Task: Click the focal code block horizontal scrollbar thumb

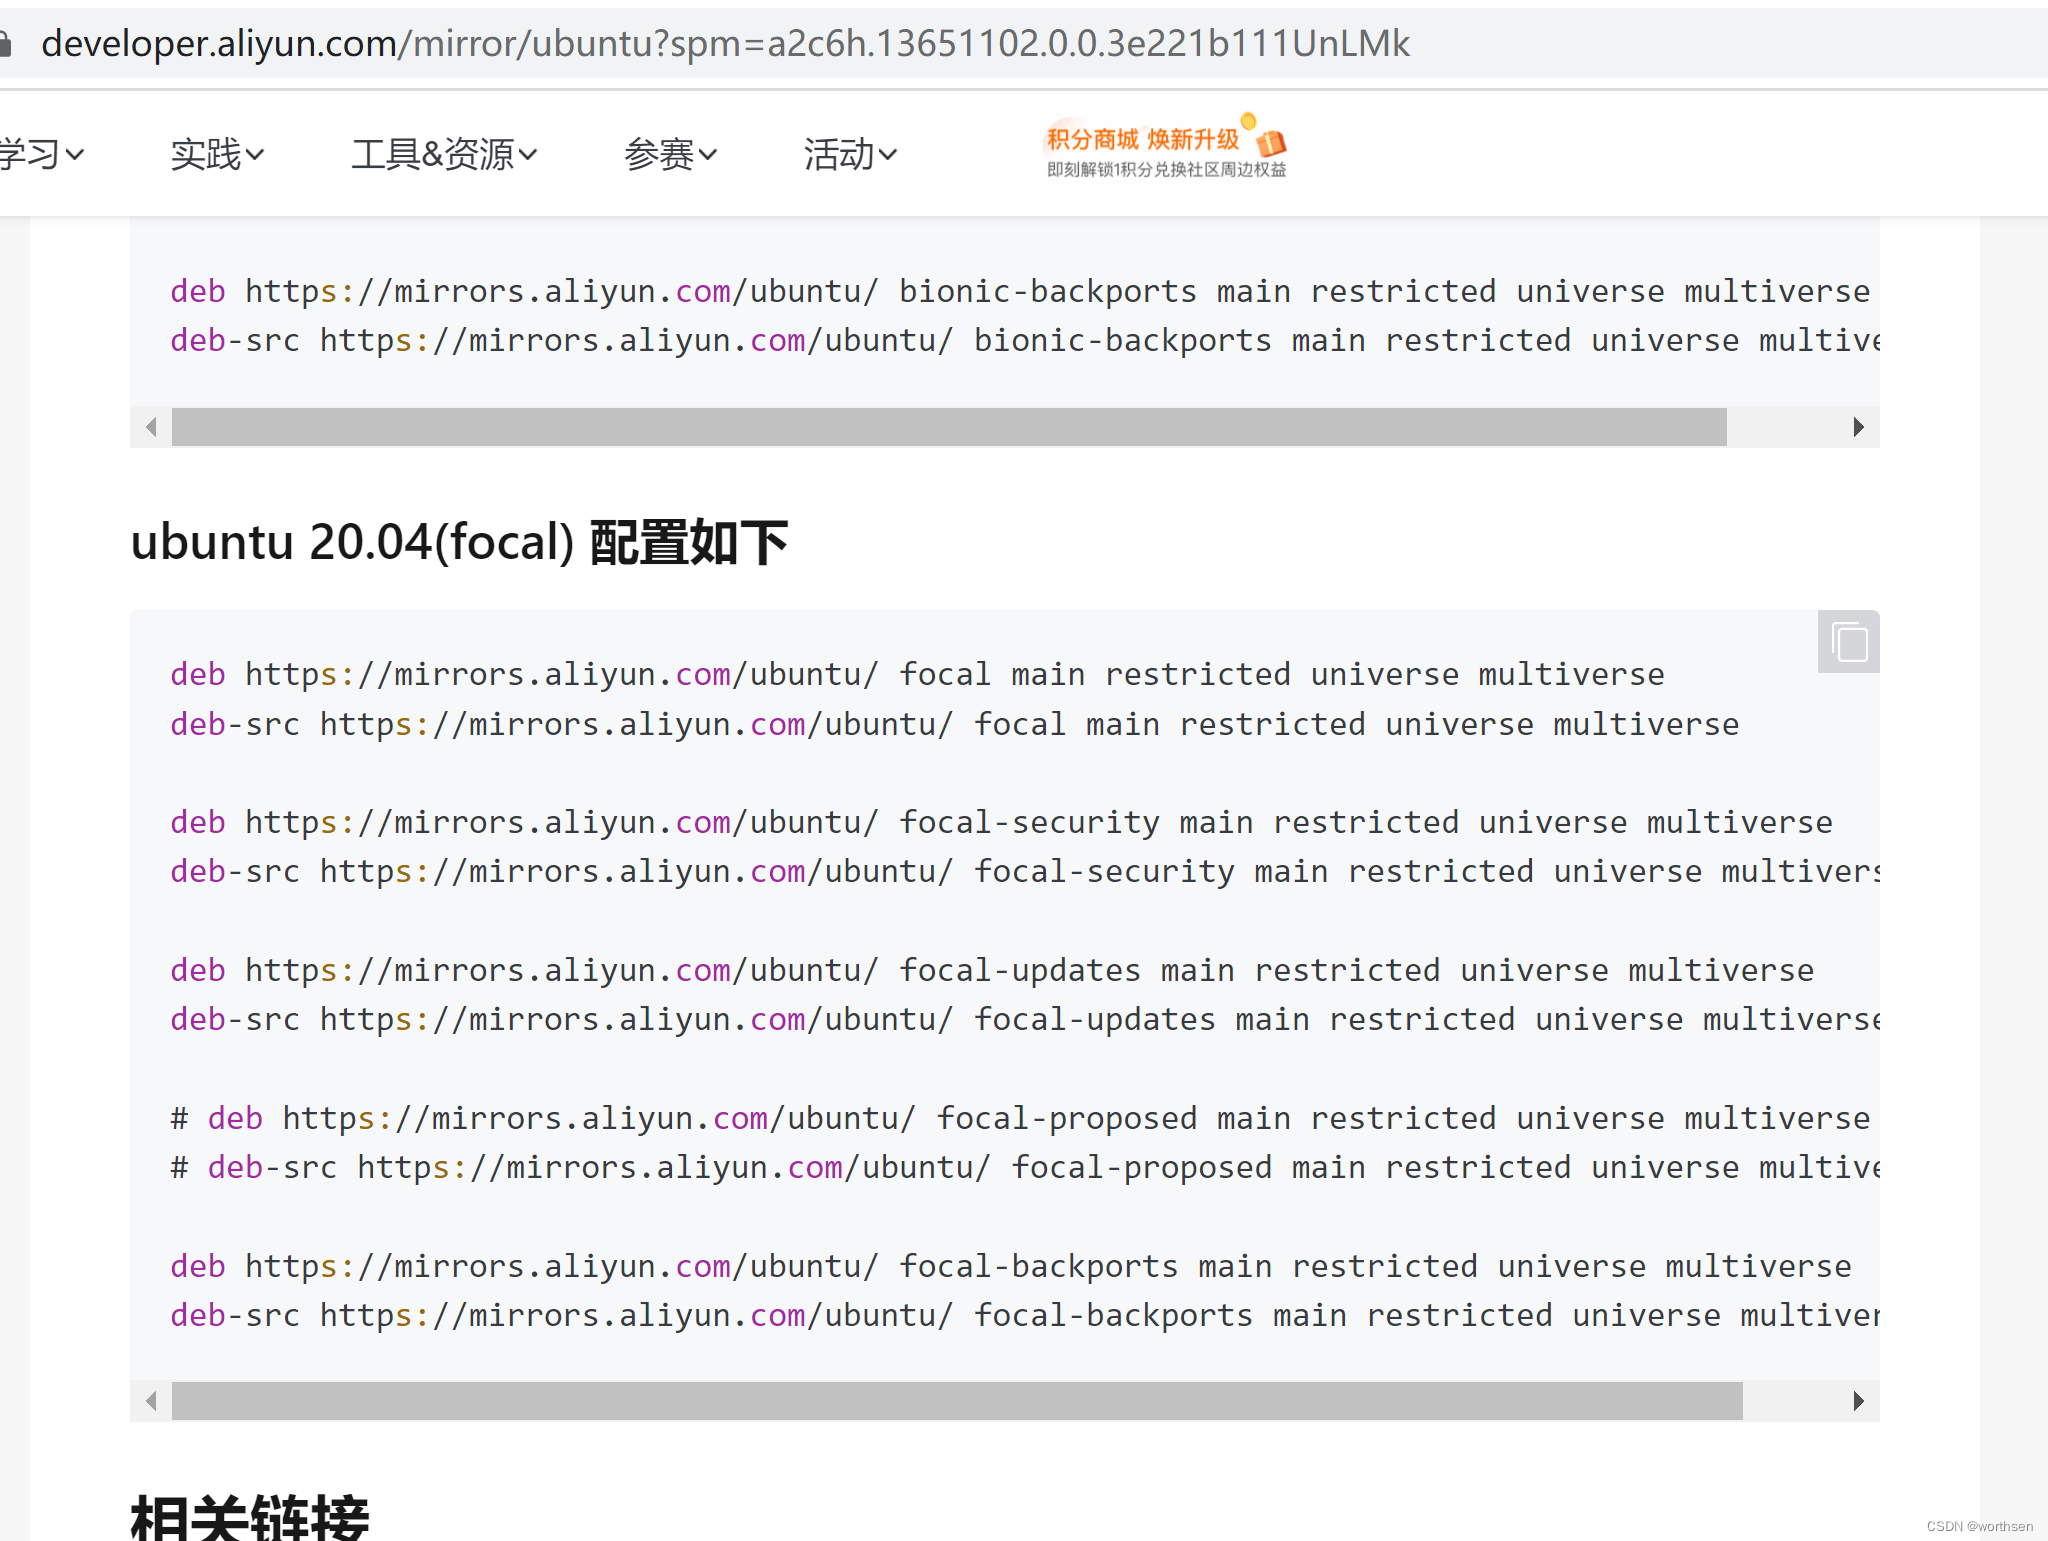Action: point(956,1401)
